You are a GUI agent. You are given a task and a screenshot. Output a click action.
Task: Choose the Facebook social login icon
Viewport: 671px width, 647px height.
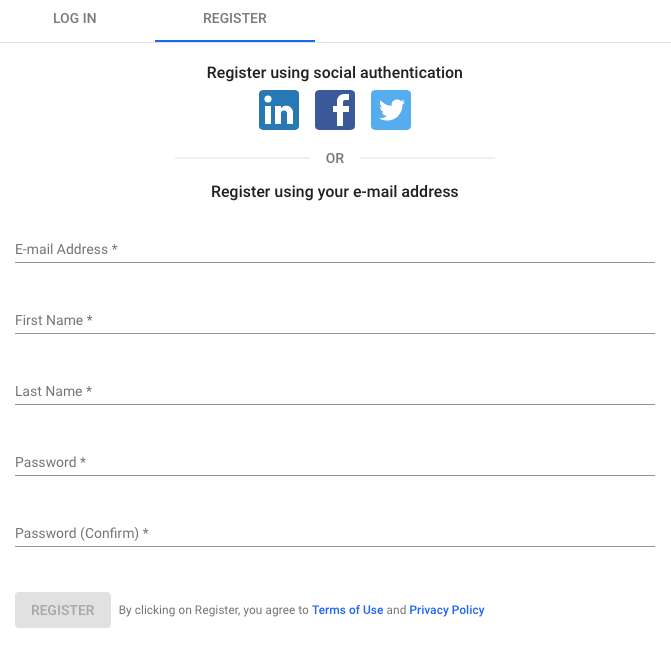[335, 110]
